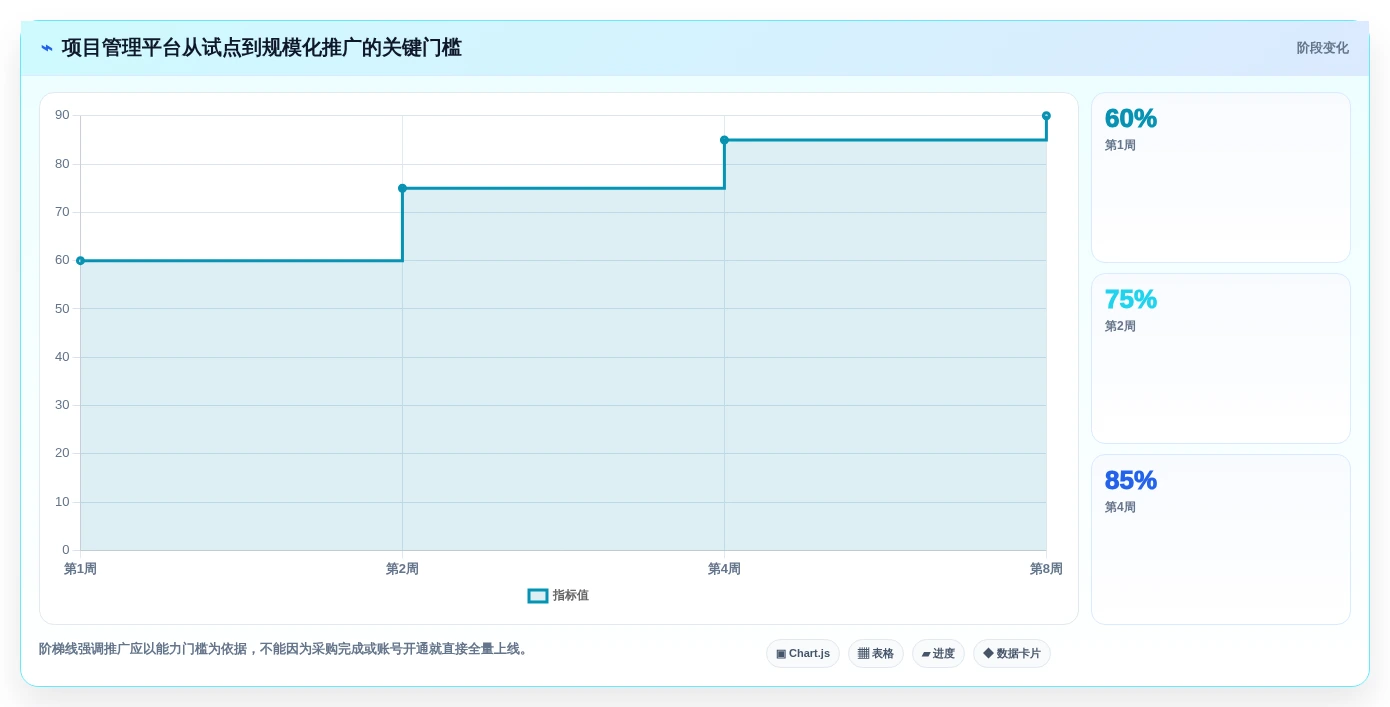Screen dimensions: 1390x707
Task: Select the Chart.js tag chip
Action: [803, 654]
